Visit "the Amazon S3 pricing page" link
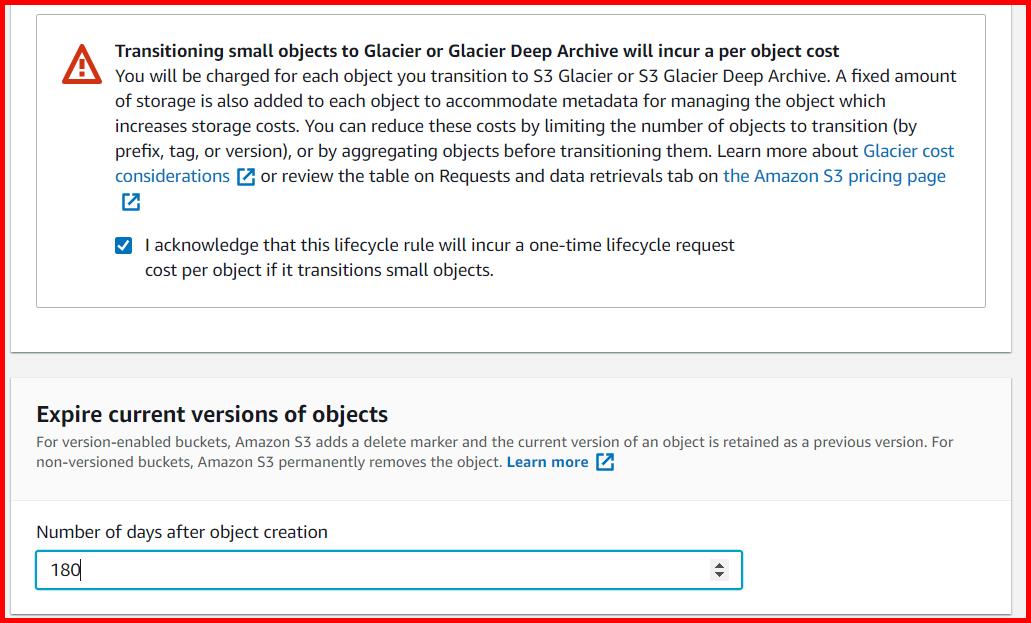 tap(834, 176)
